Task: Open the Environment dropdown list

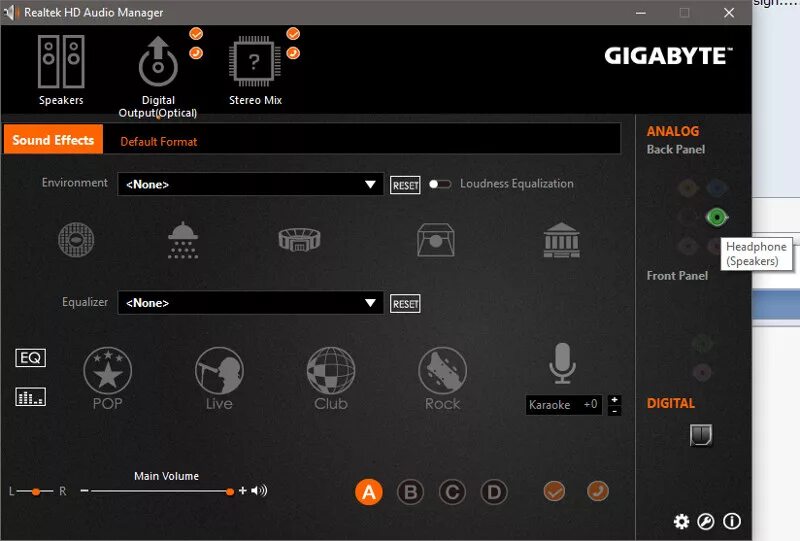Action: [x=250, y=184]
